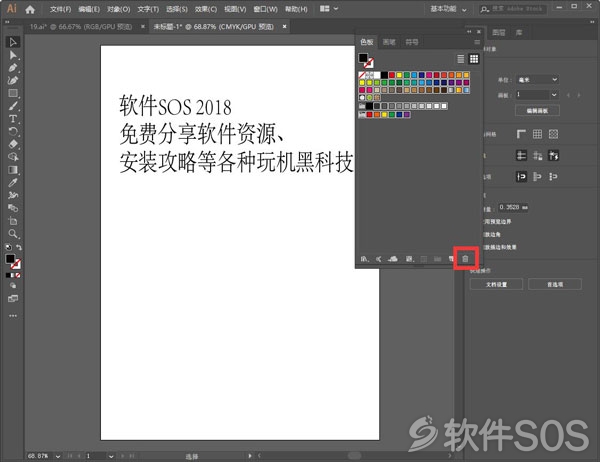
Task: Select the Paintbrush tool
Action: [13, 106]
